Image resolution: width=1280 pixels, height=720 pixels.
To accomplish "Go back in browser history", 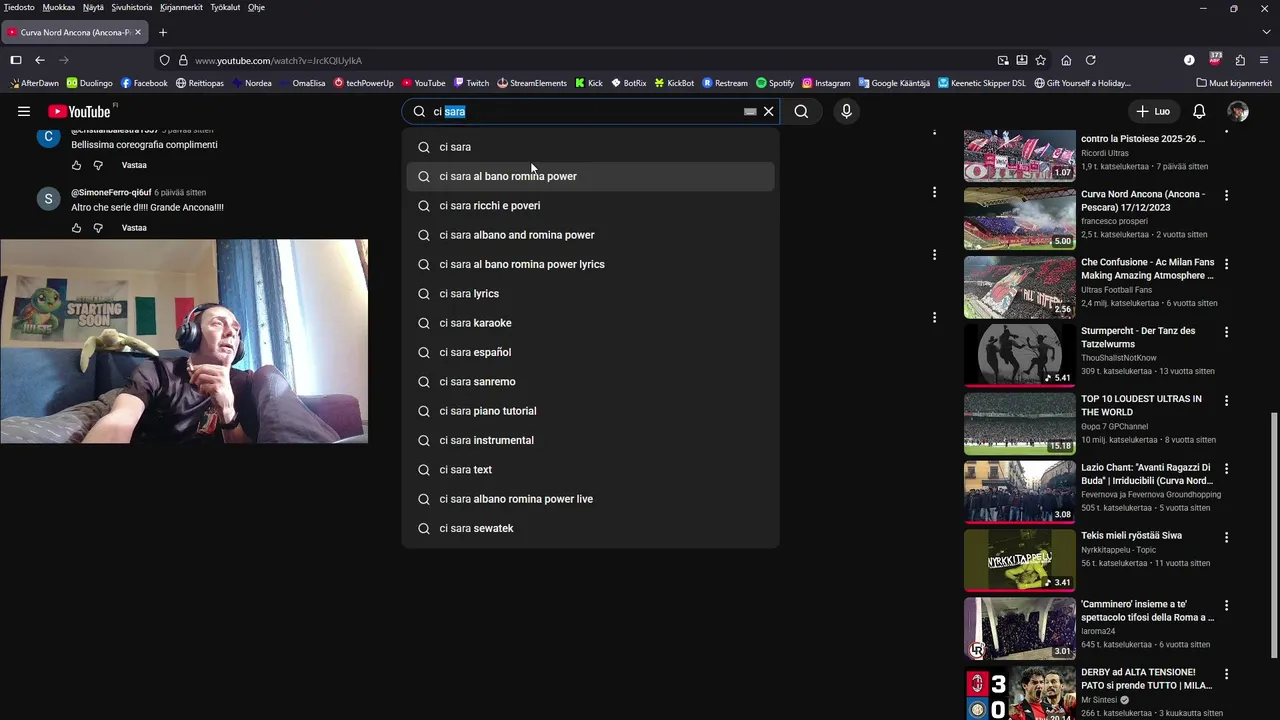I will tap(40, 60).
